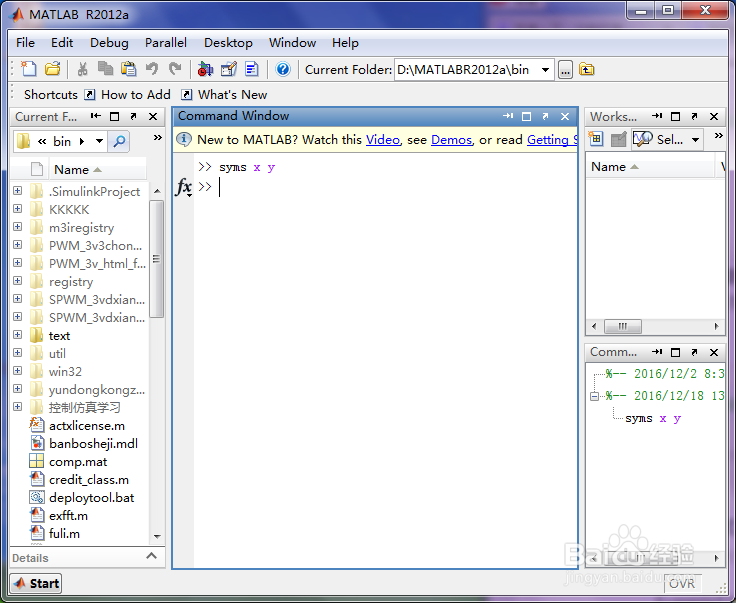Go up one folder level icon

(587, 69)
